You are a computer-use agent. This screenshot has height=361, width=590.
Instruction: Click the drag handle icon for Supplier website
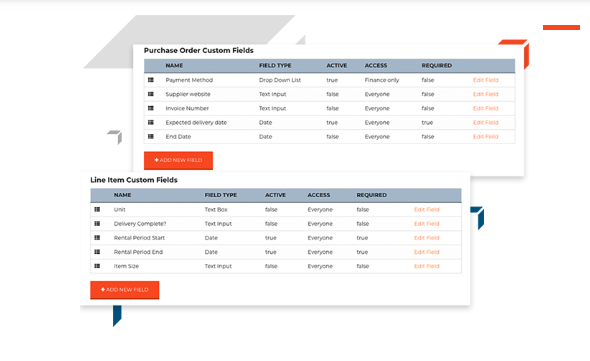[x=151, y=94]
